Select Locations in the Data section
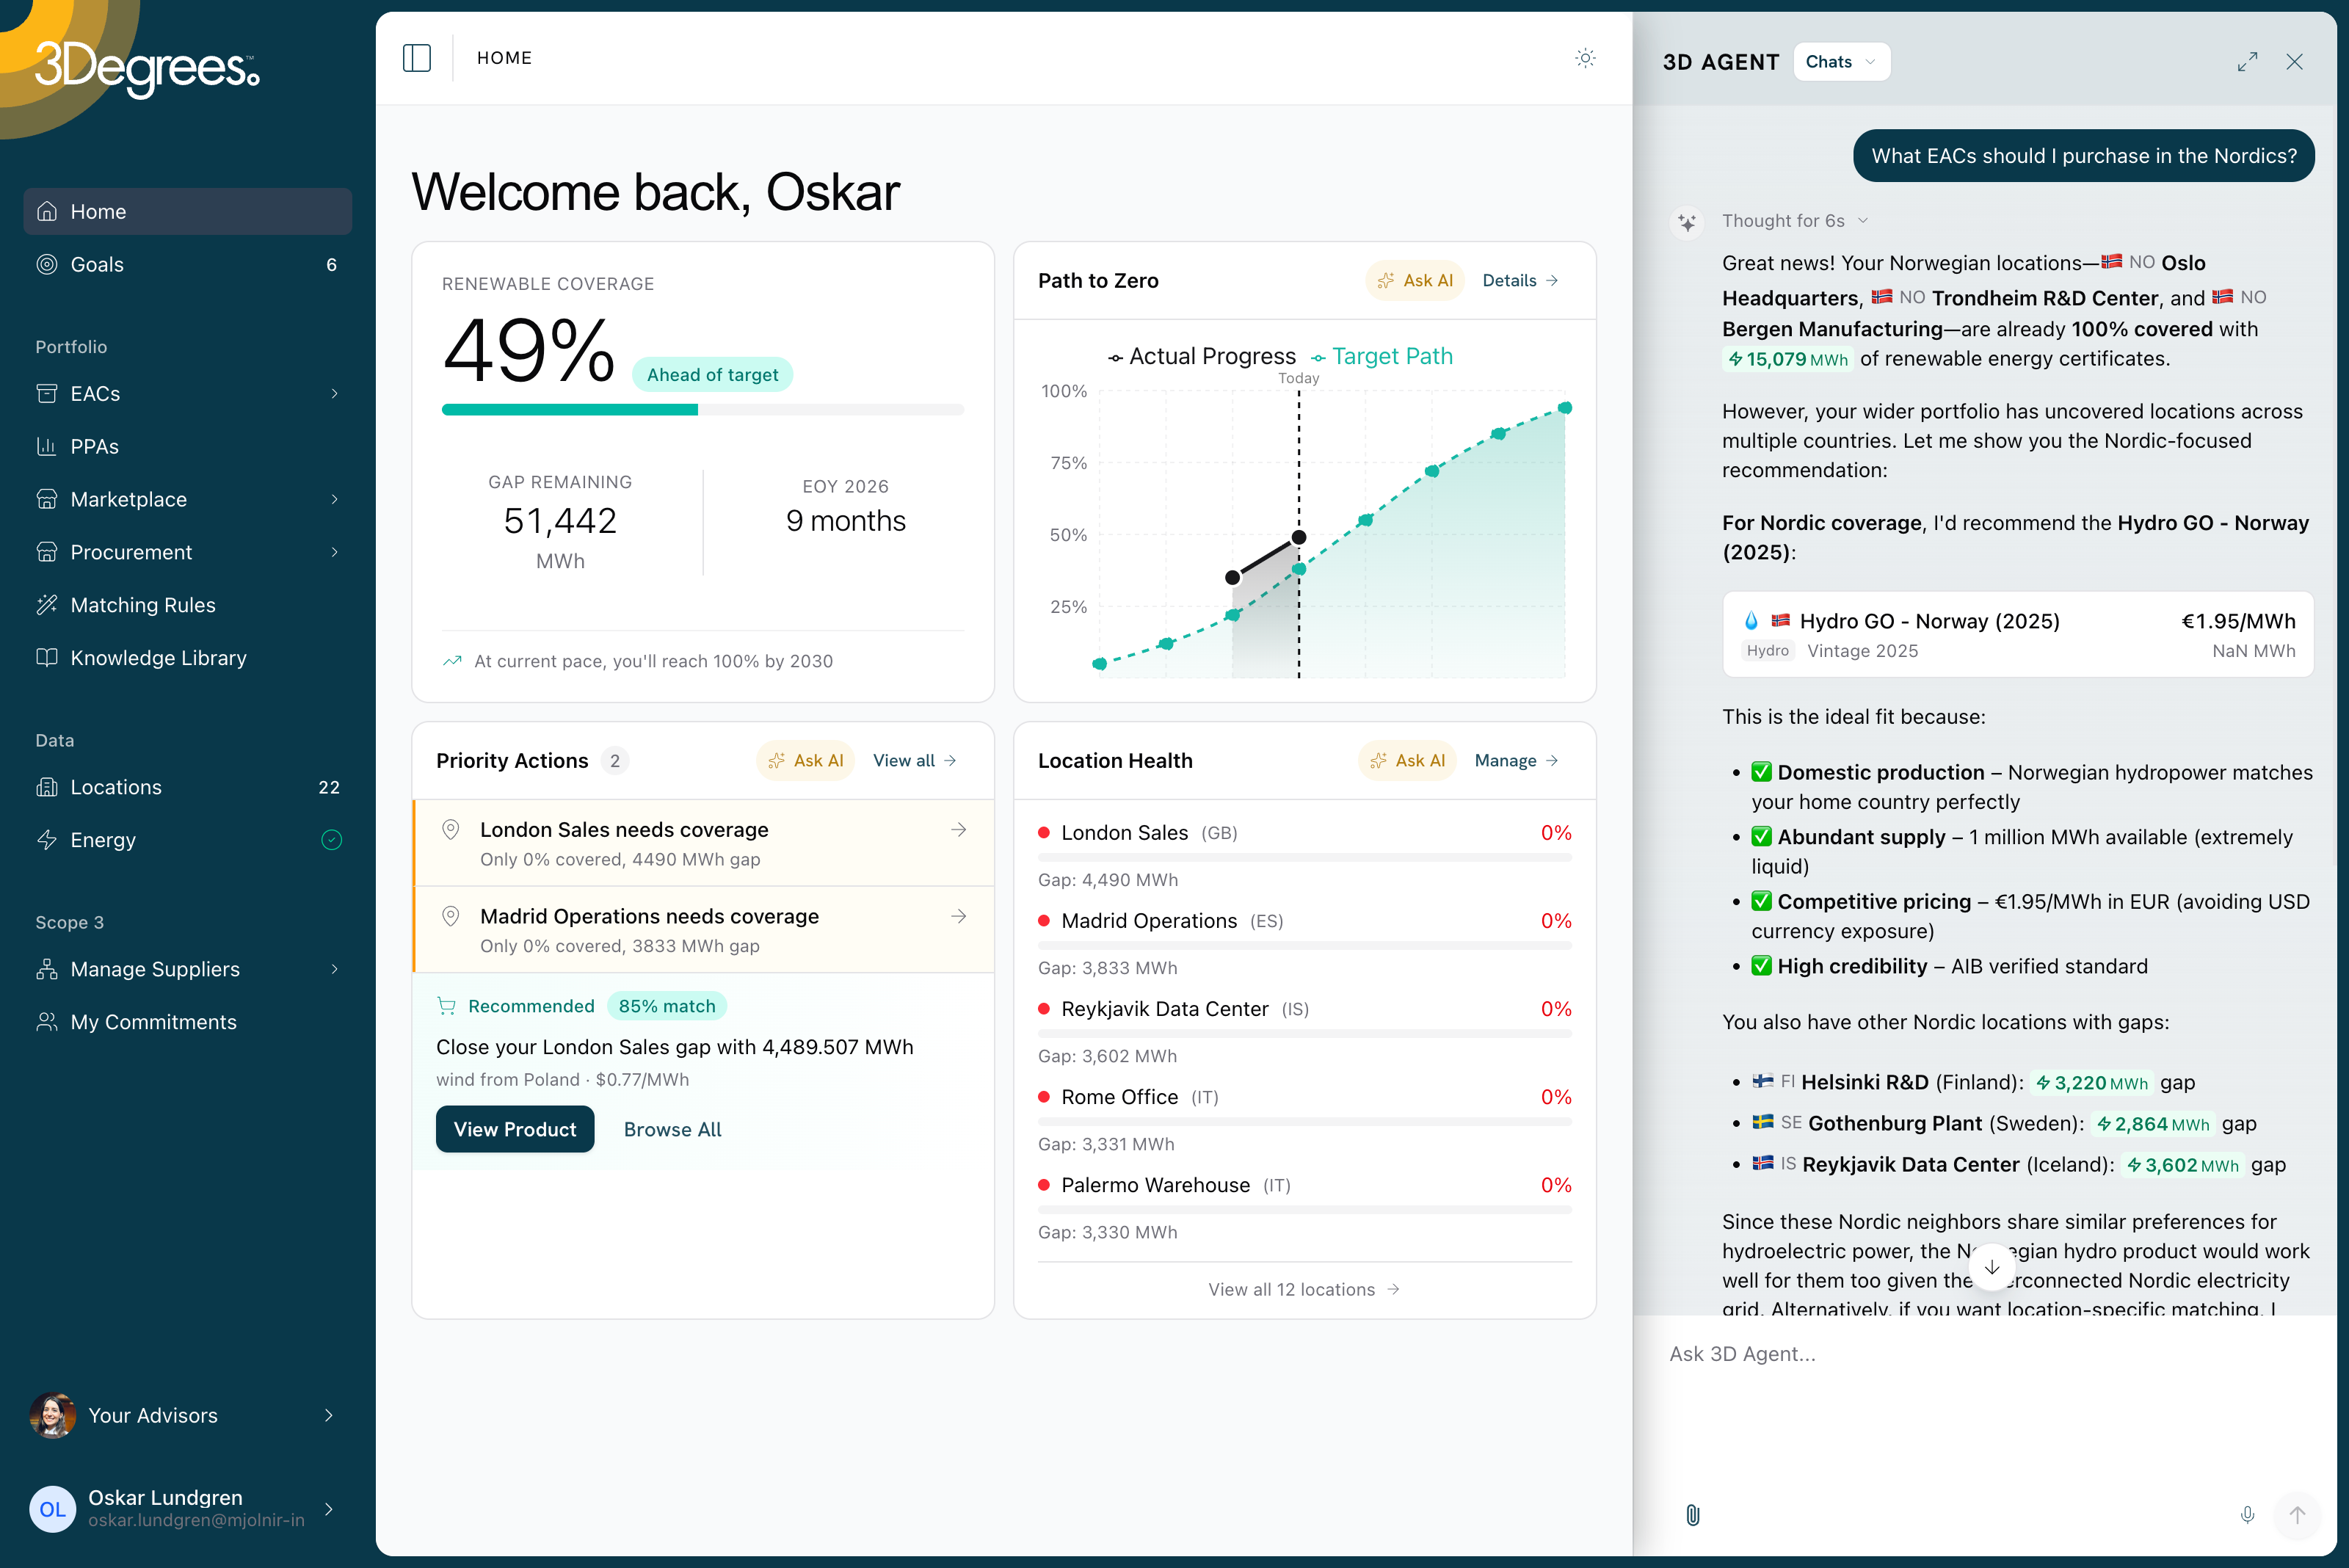This screenshot has height=1568, width=2349. (116, 787)
